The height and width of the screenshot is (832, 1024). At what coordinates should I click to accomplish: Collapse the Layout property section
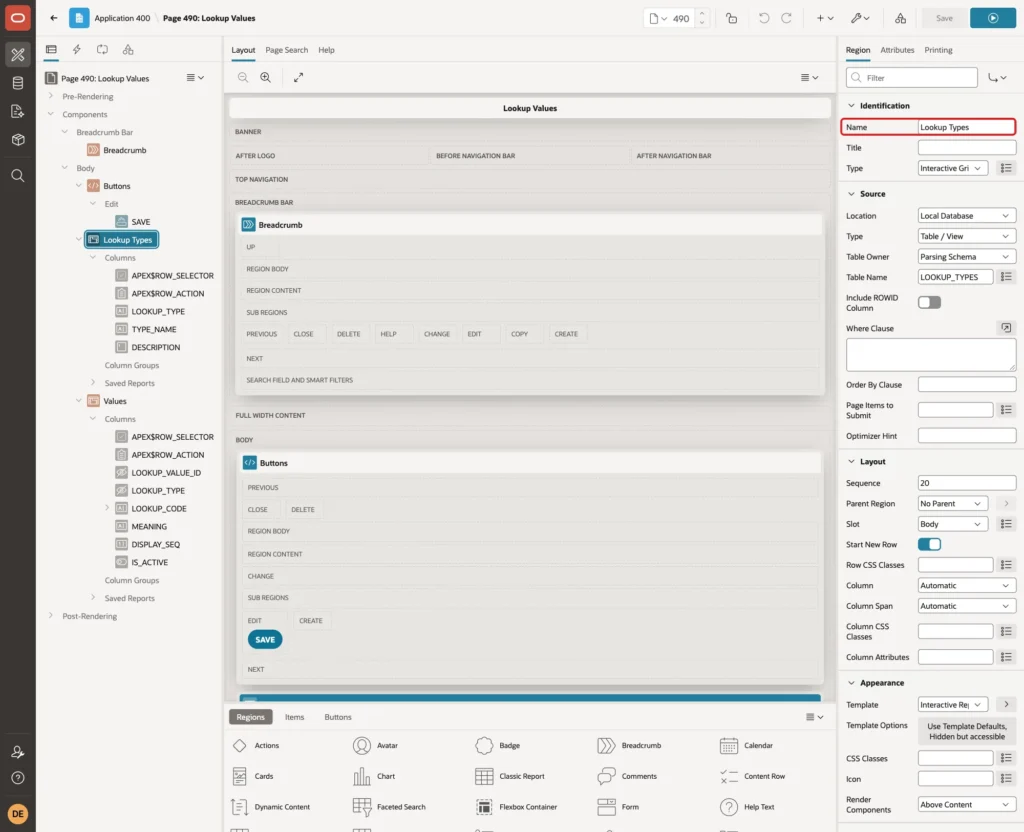click(851, 461)
